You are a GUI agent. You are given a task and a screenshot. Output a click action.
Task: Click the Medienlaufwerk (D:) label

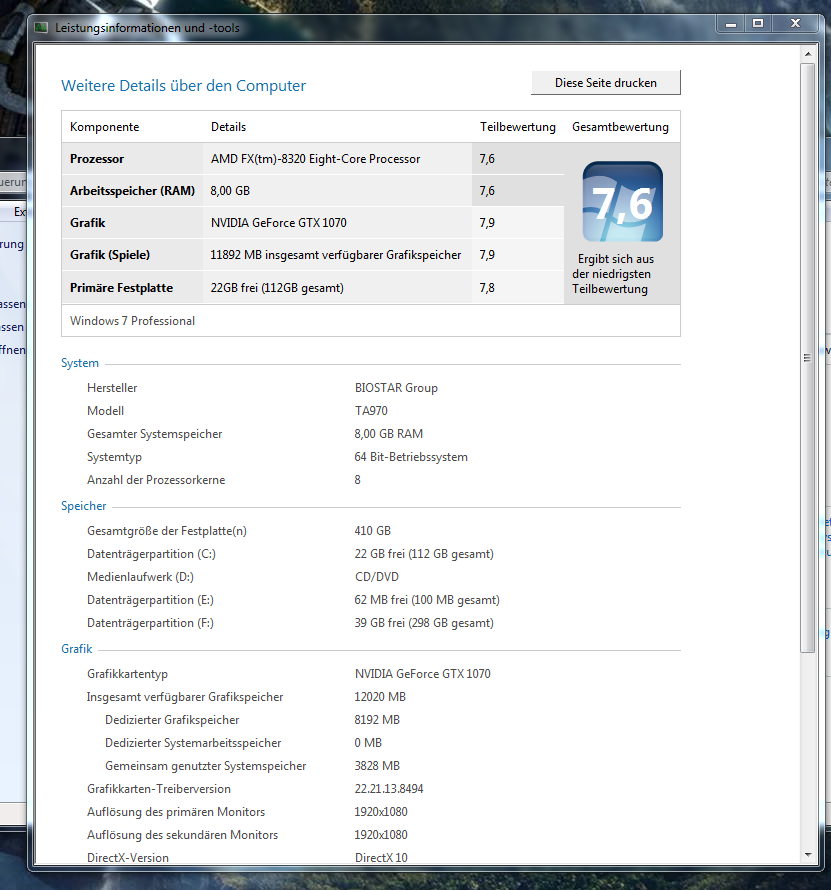[x=140, y=577]
